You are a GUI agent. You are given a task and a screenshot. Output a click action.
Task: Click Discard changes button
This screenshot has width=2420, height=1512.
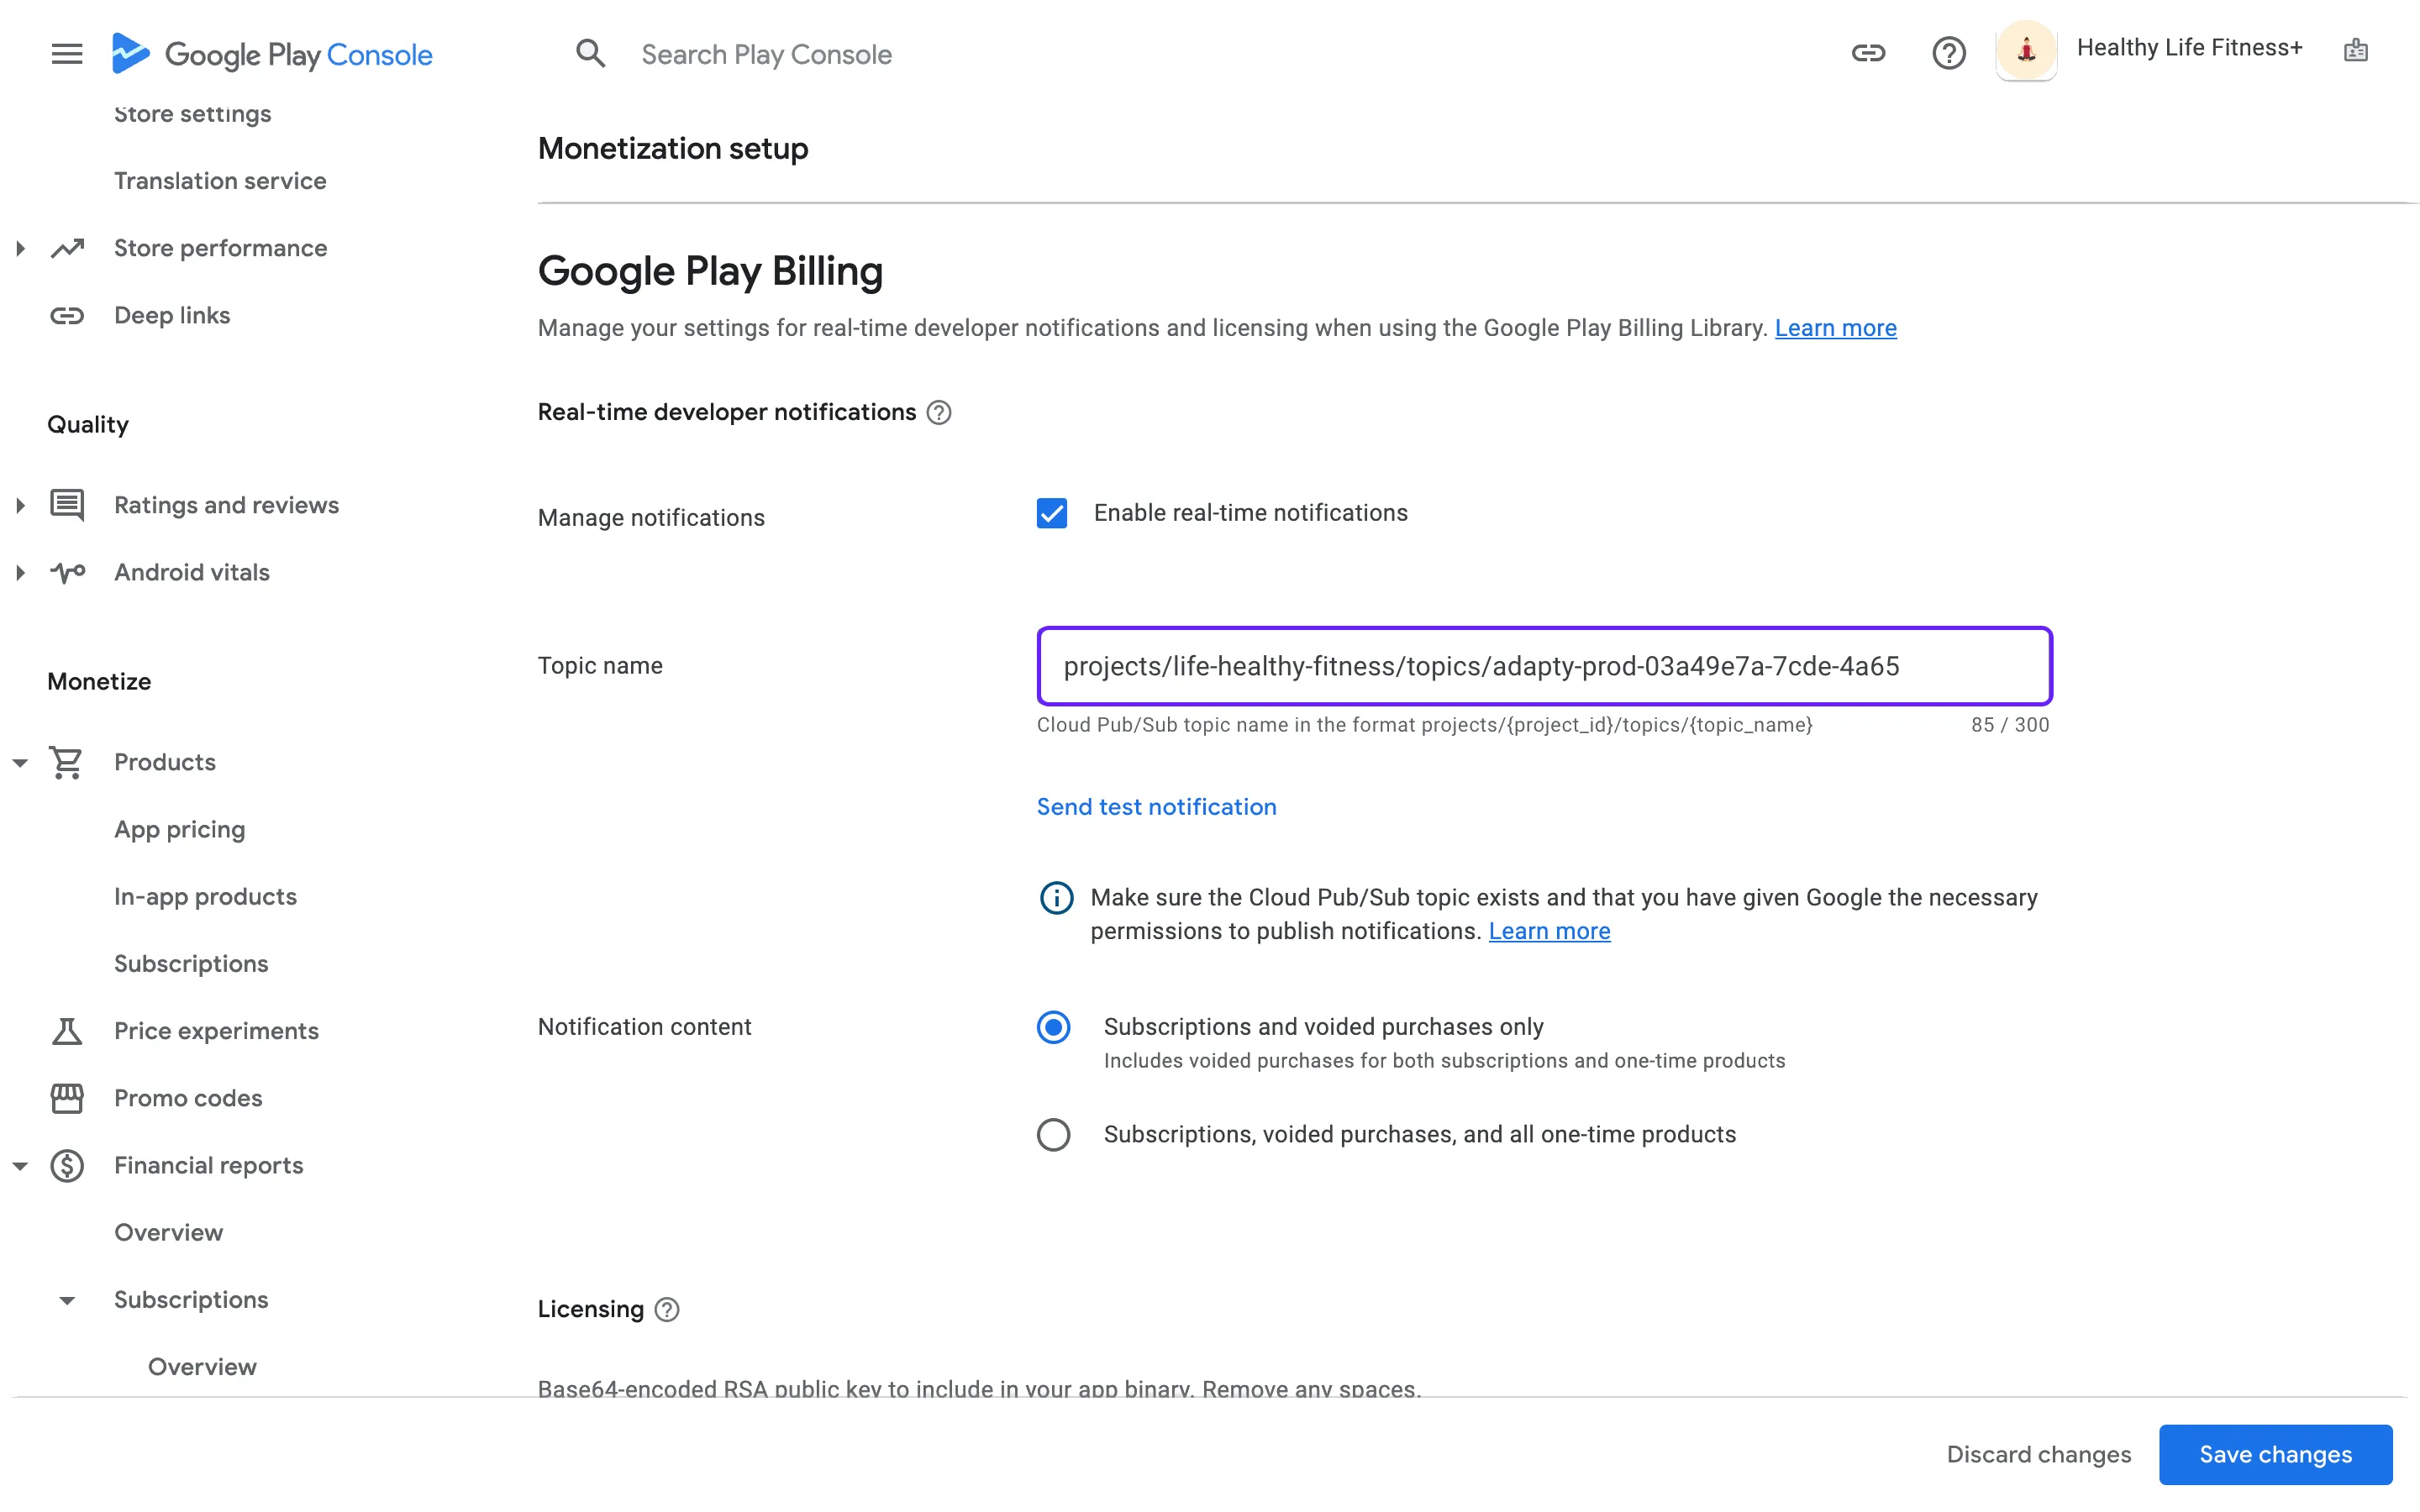click(x=2038, y=1455)
